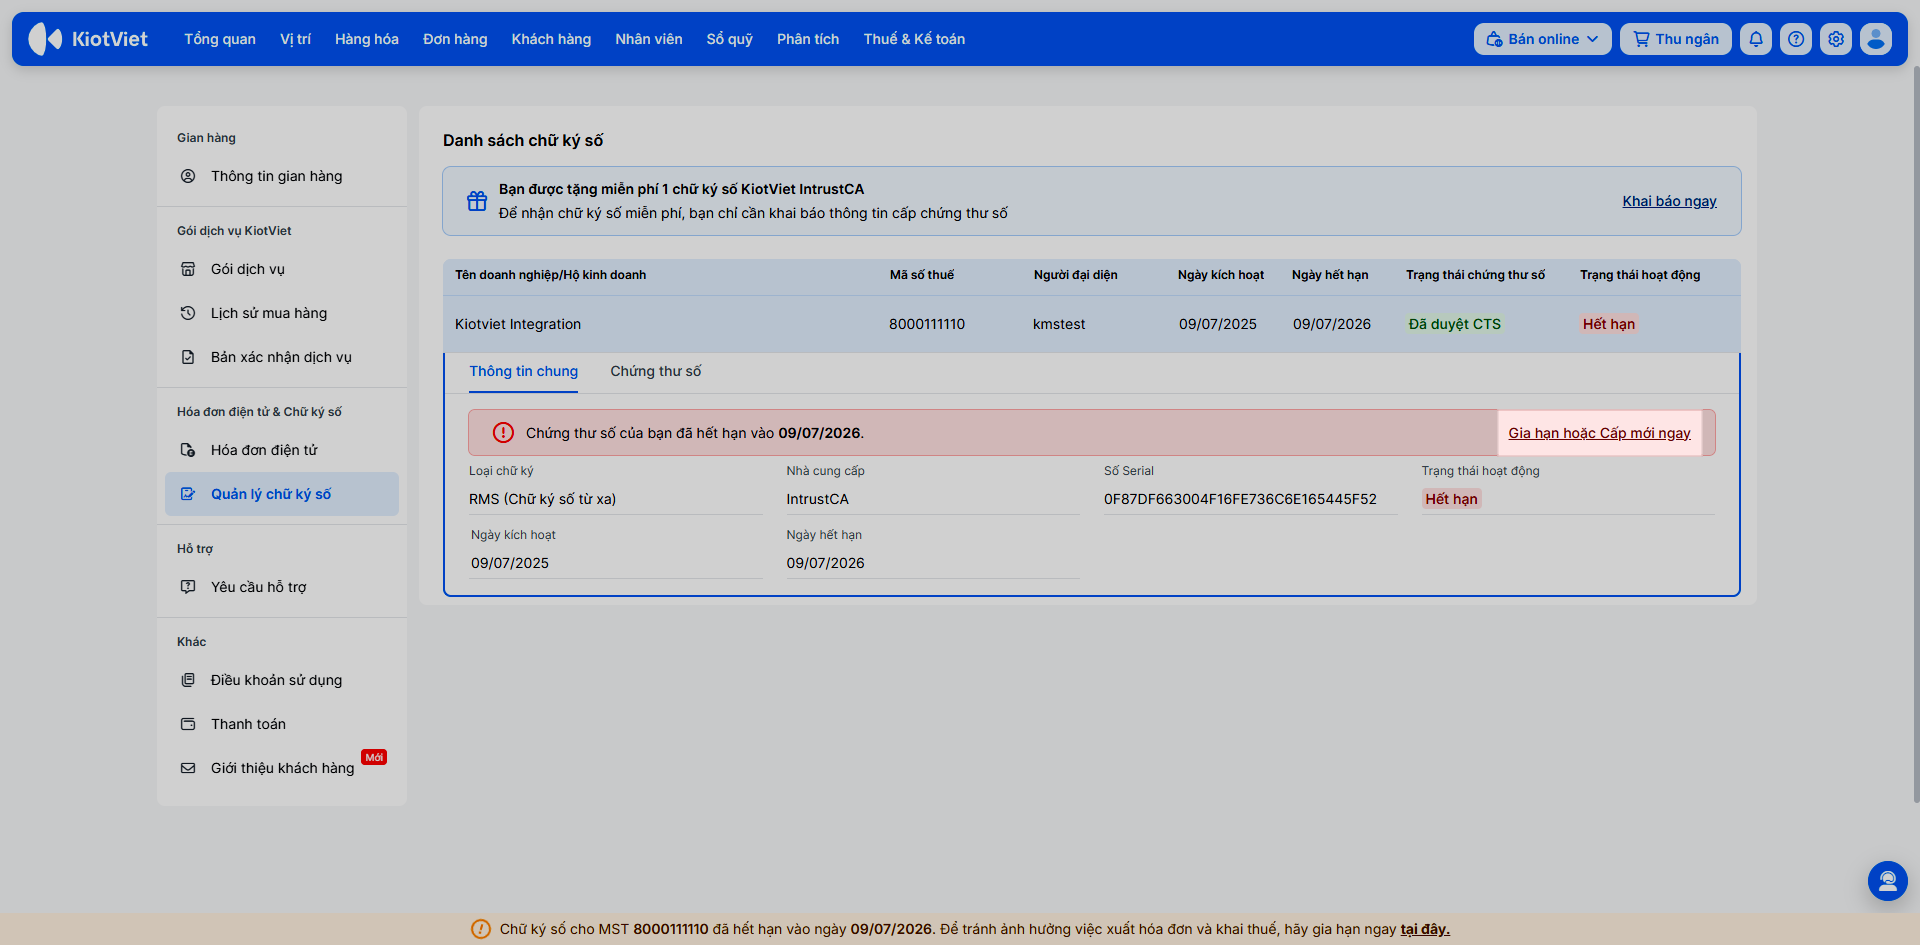Open Lịch sử mua hàng in sidebar
The height and width of the screenshot is (945, 1920).
tap(282, 313)
